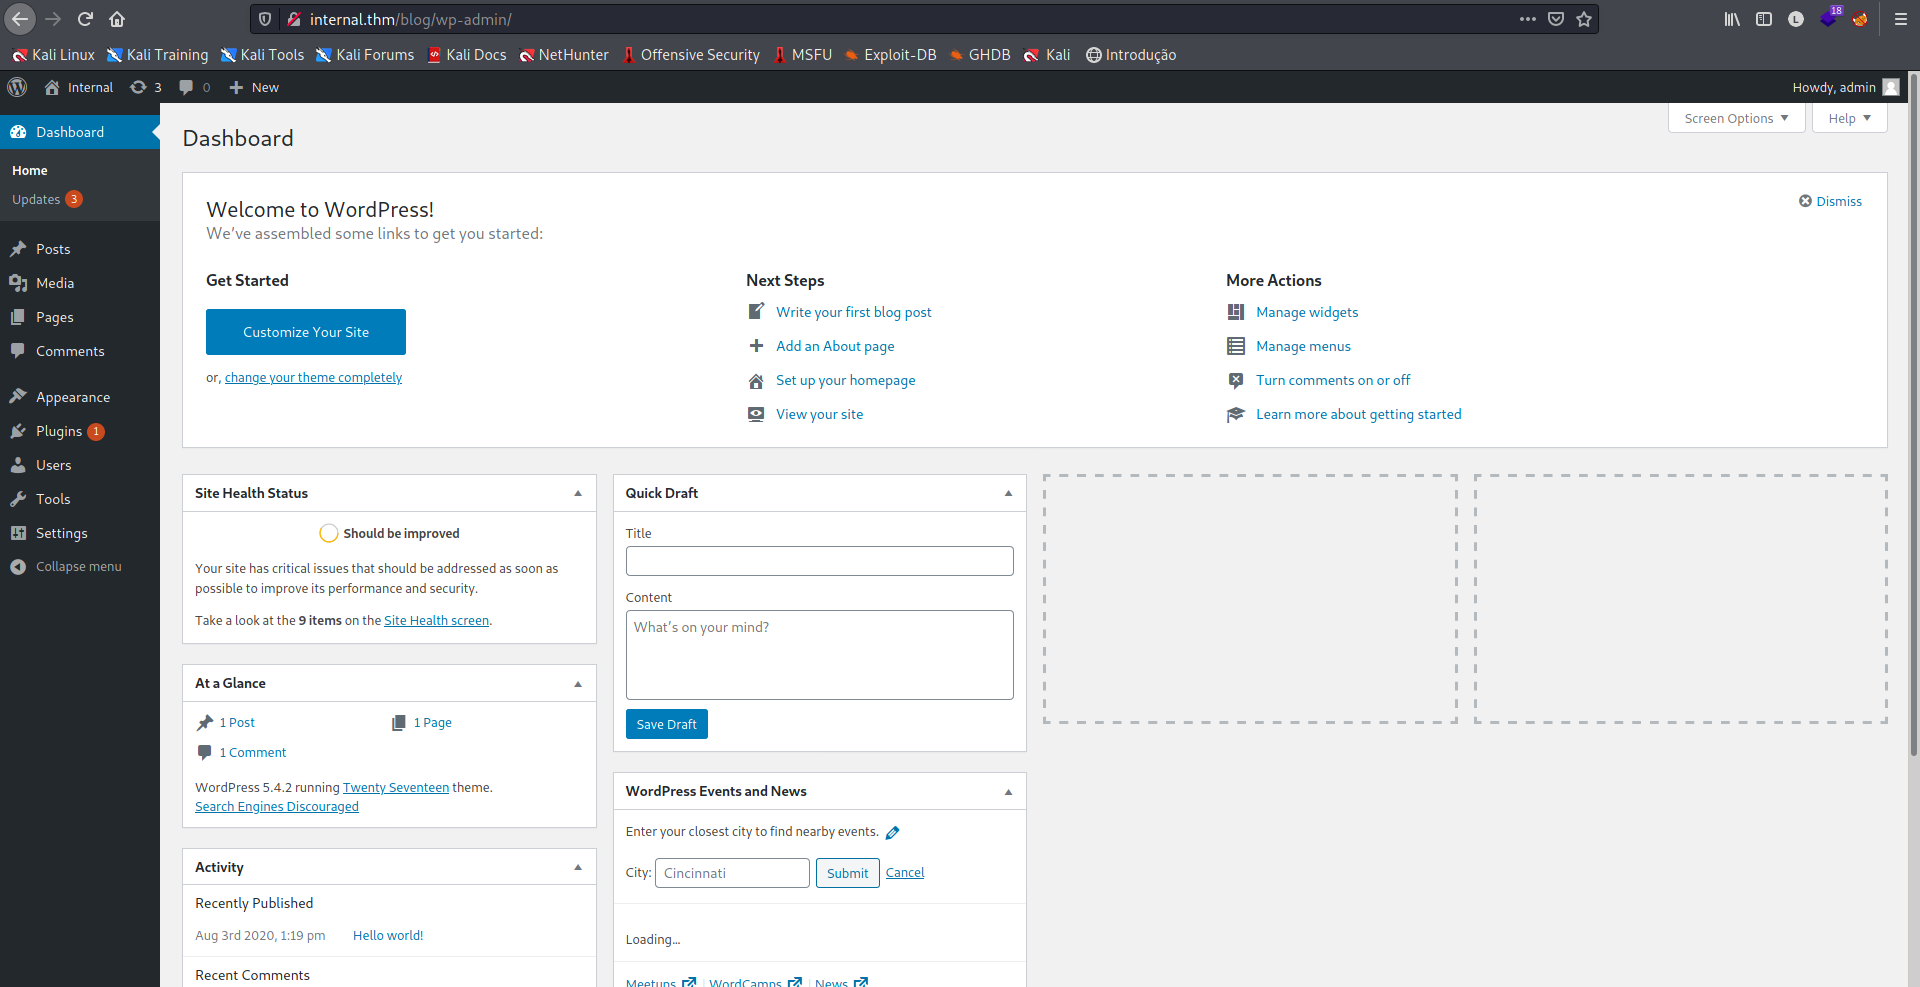The image size is (1920, 987).
Task: Click the Firefox home icon
Action: point(117,19)
